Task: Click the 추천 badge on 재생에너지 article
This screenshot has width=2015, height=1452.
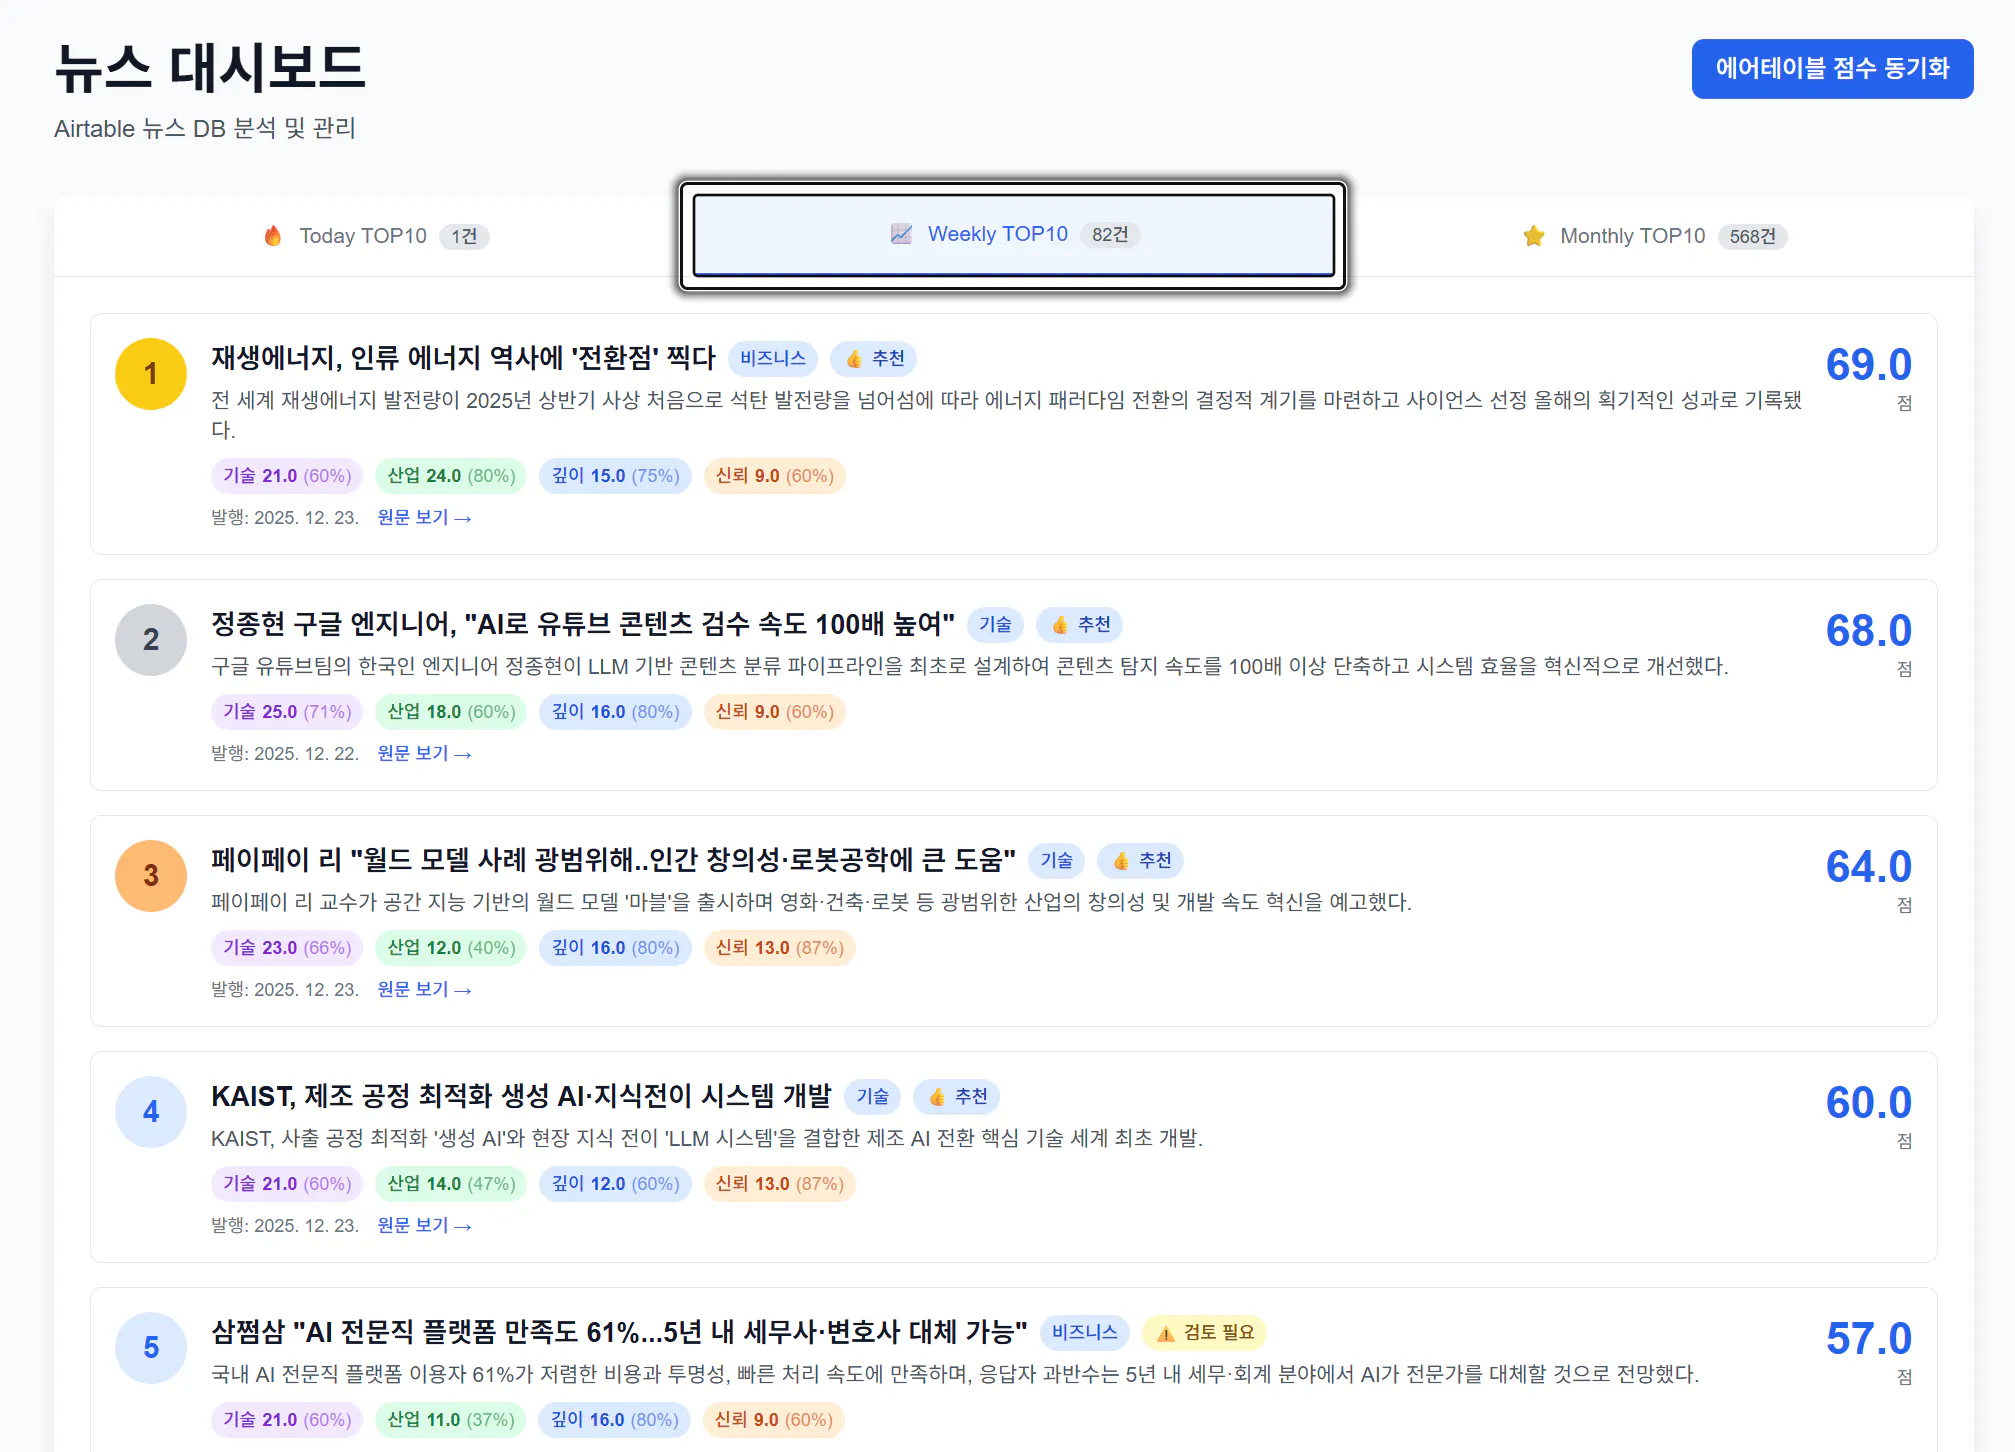Action: 874,359
